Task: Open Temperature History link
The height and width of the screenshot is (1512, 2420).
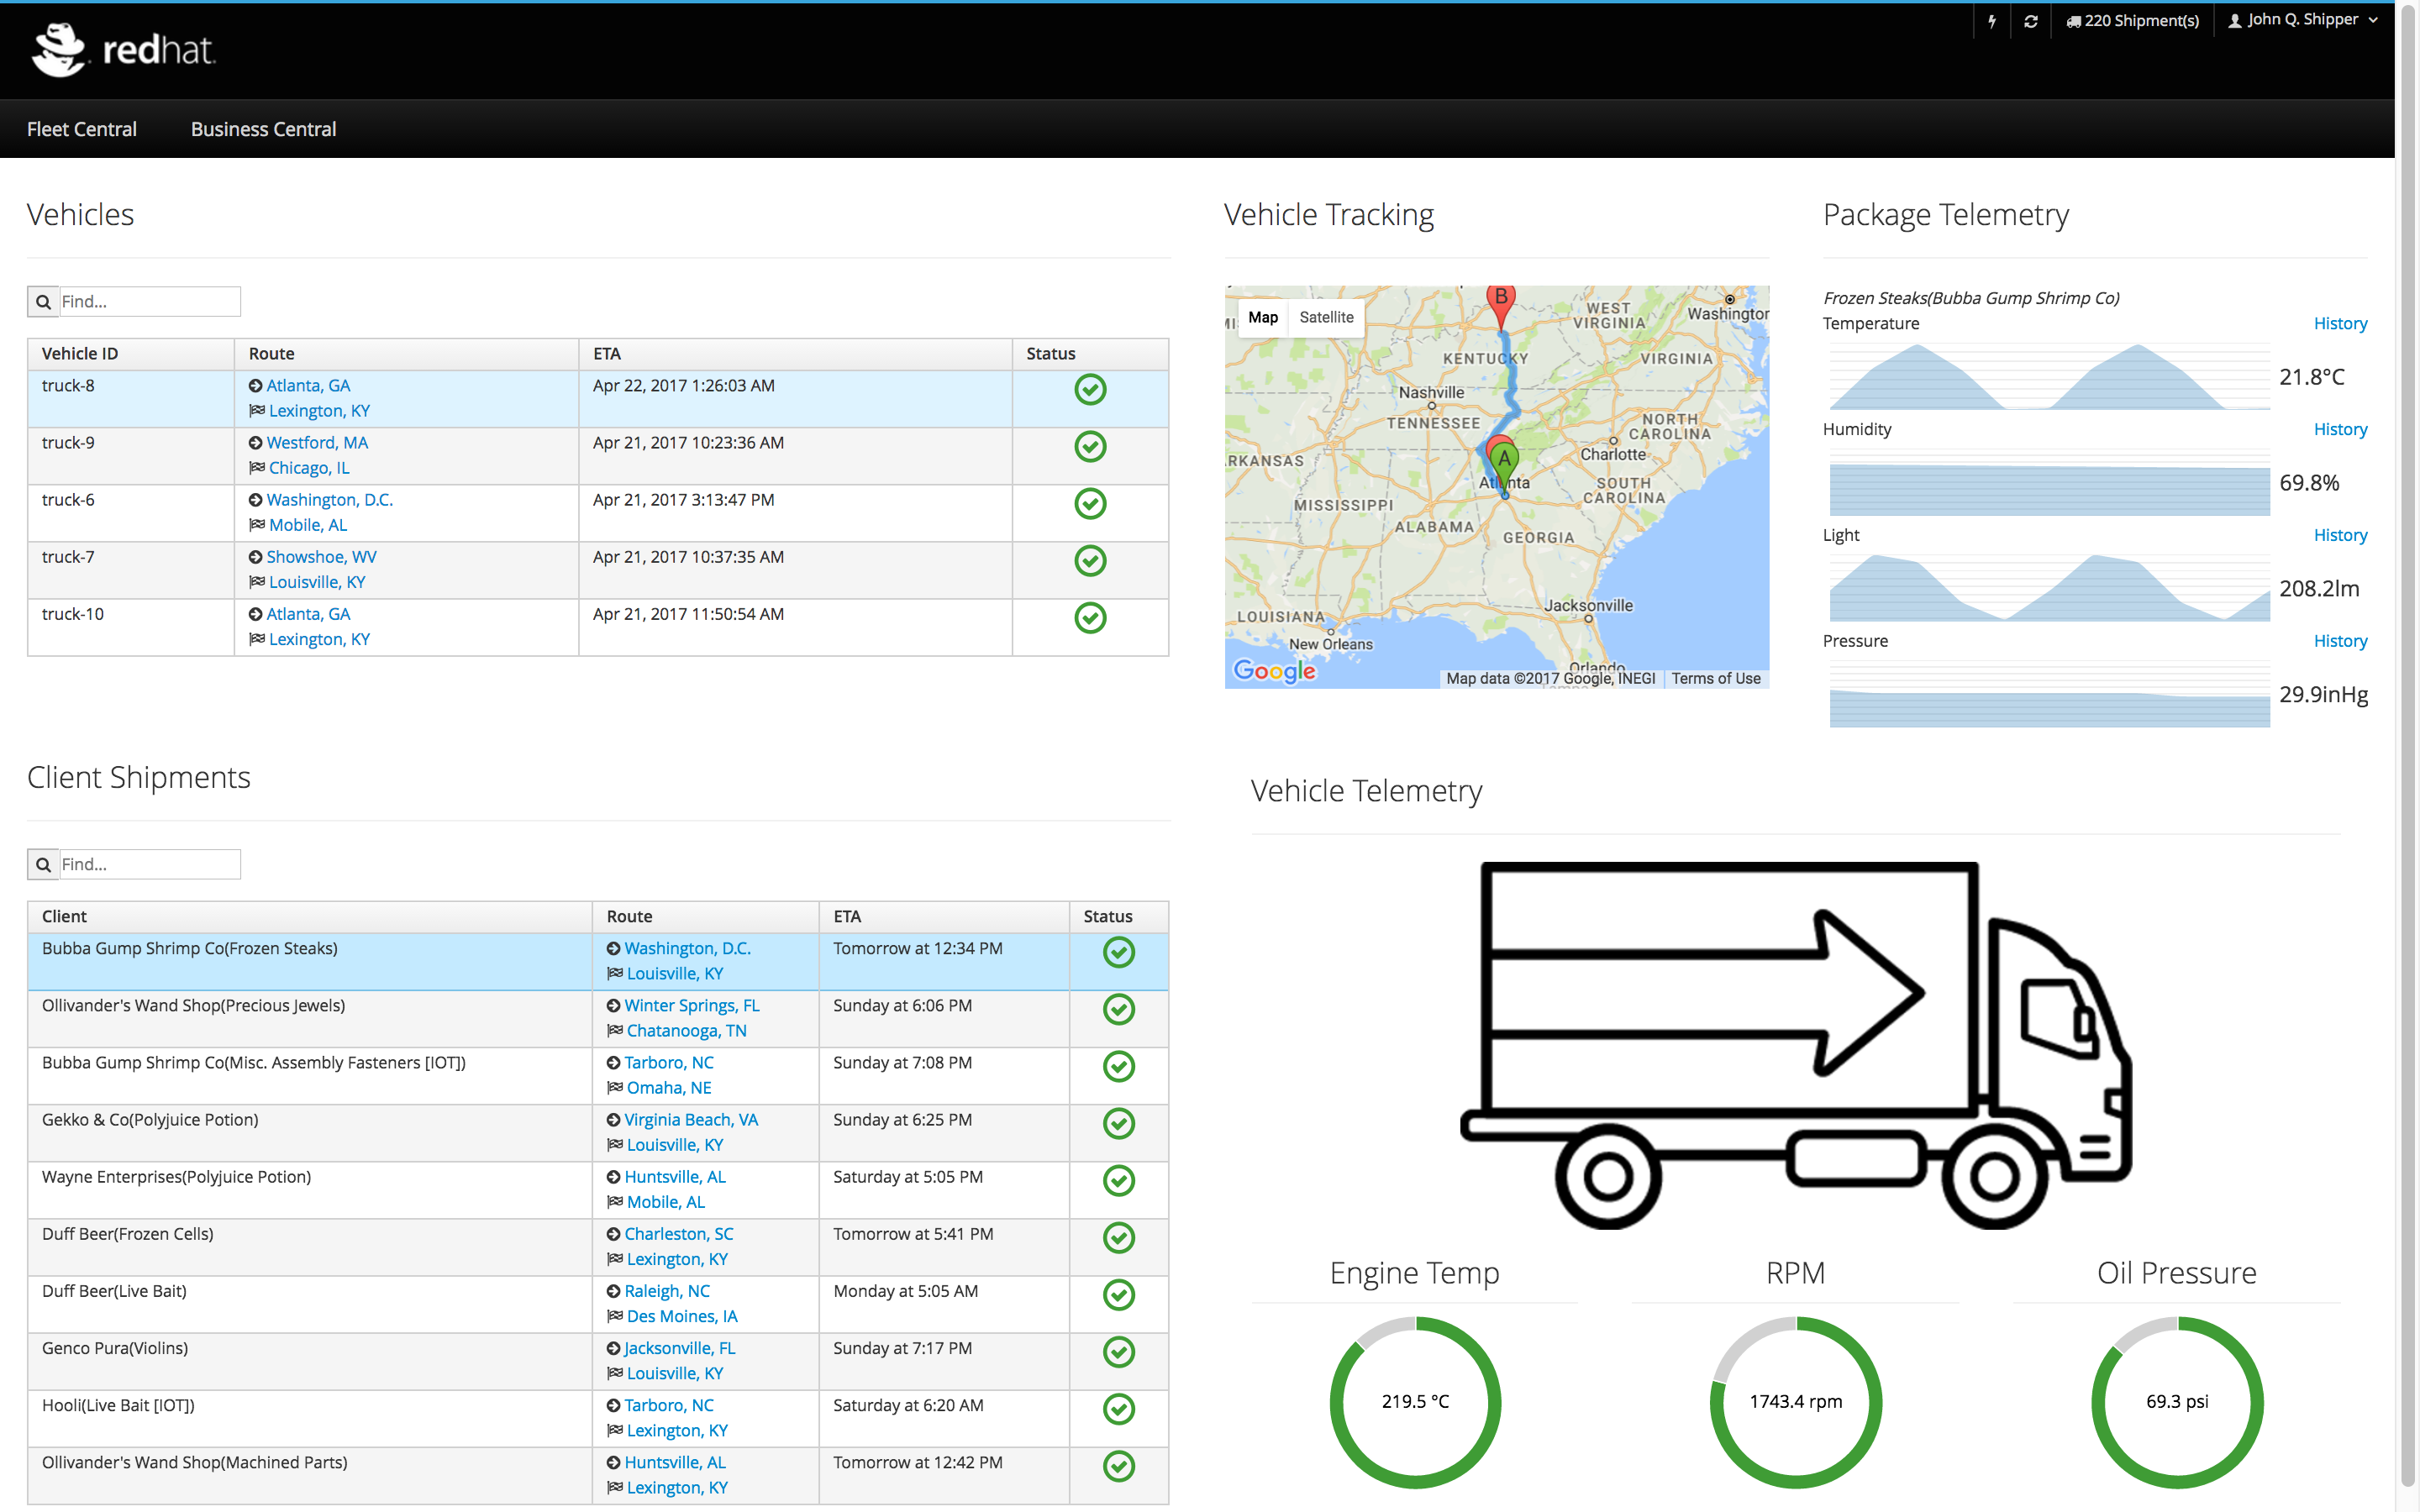Action: pyautogui.click(x=2339, y=323)
